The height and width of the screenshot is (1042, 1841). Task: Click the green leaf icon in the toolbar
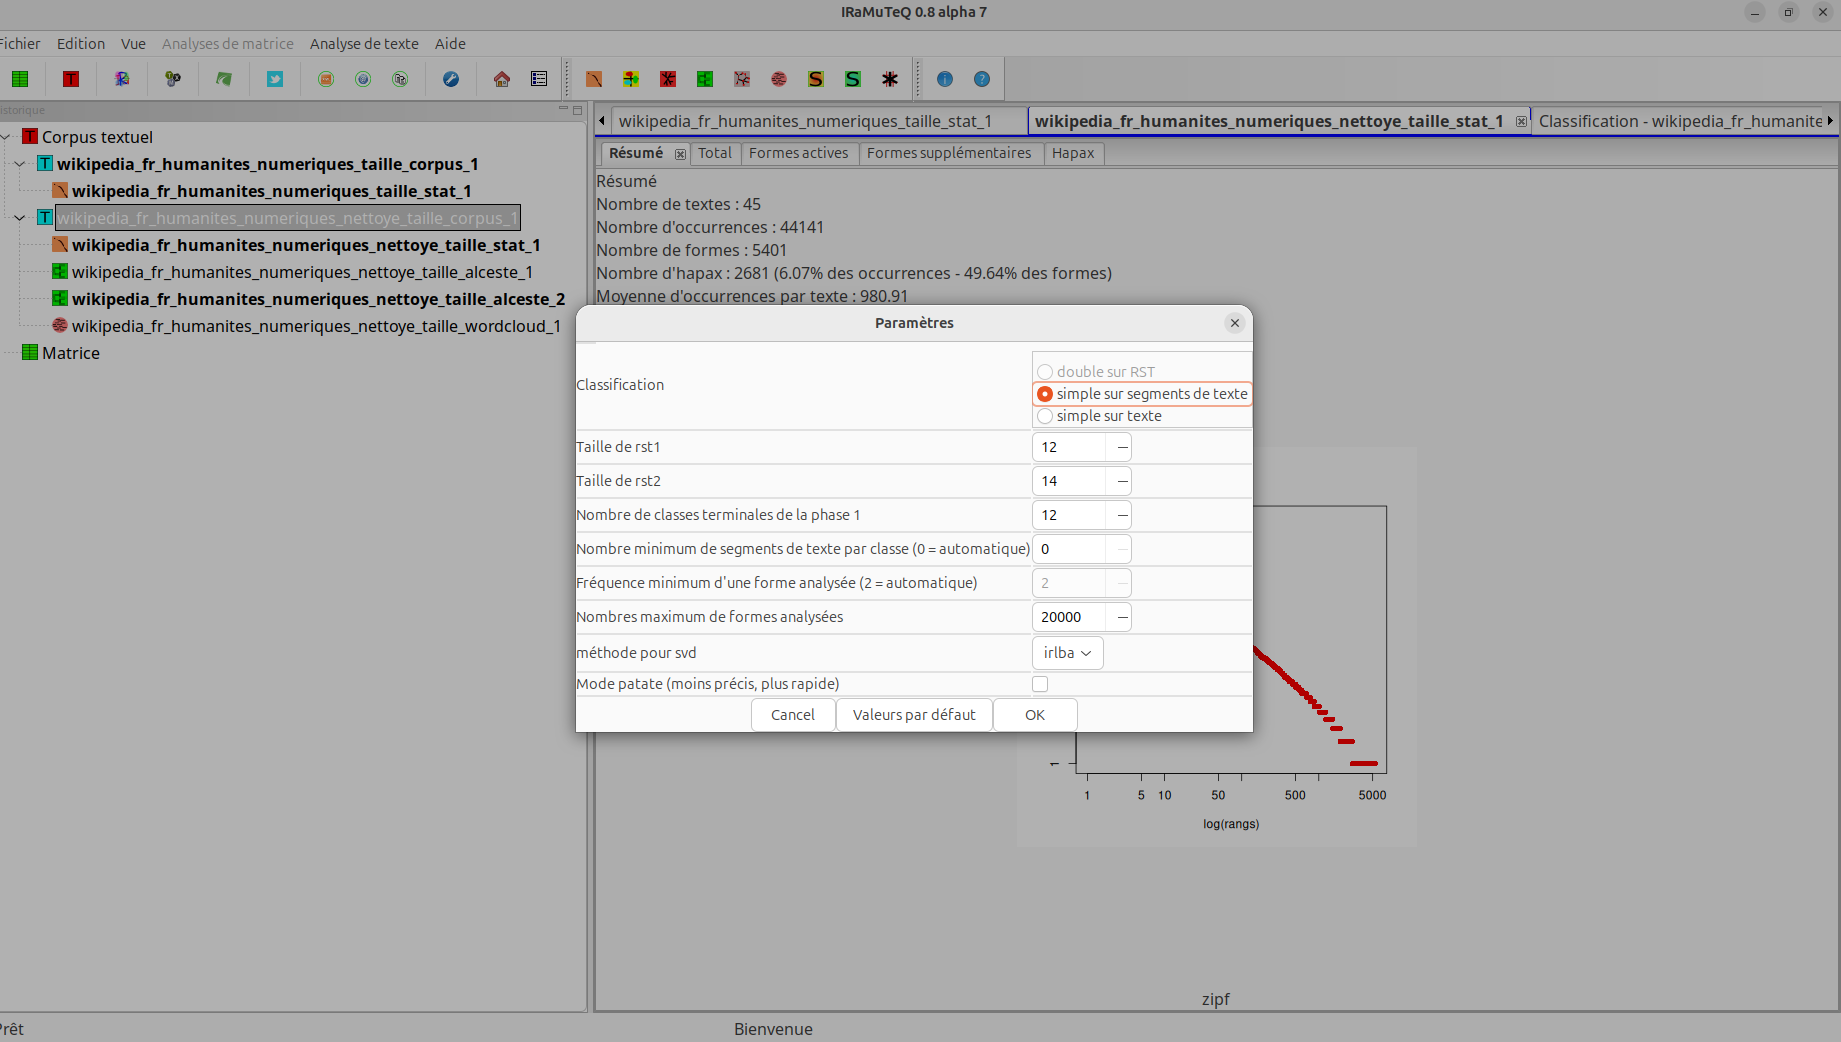point(224,79)
